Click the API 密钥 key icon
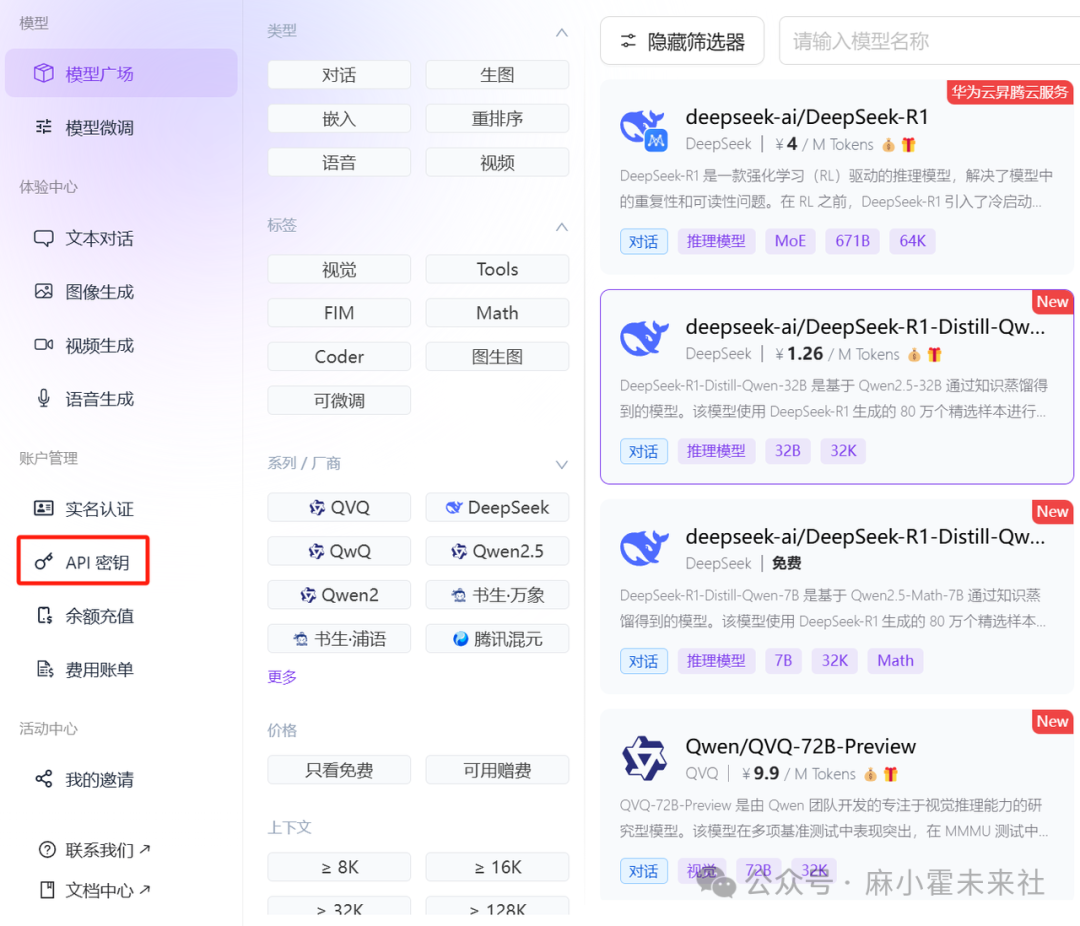 click(x=44, y=562)
